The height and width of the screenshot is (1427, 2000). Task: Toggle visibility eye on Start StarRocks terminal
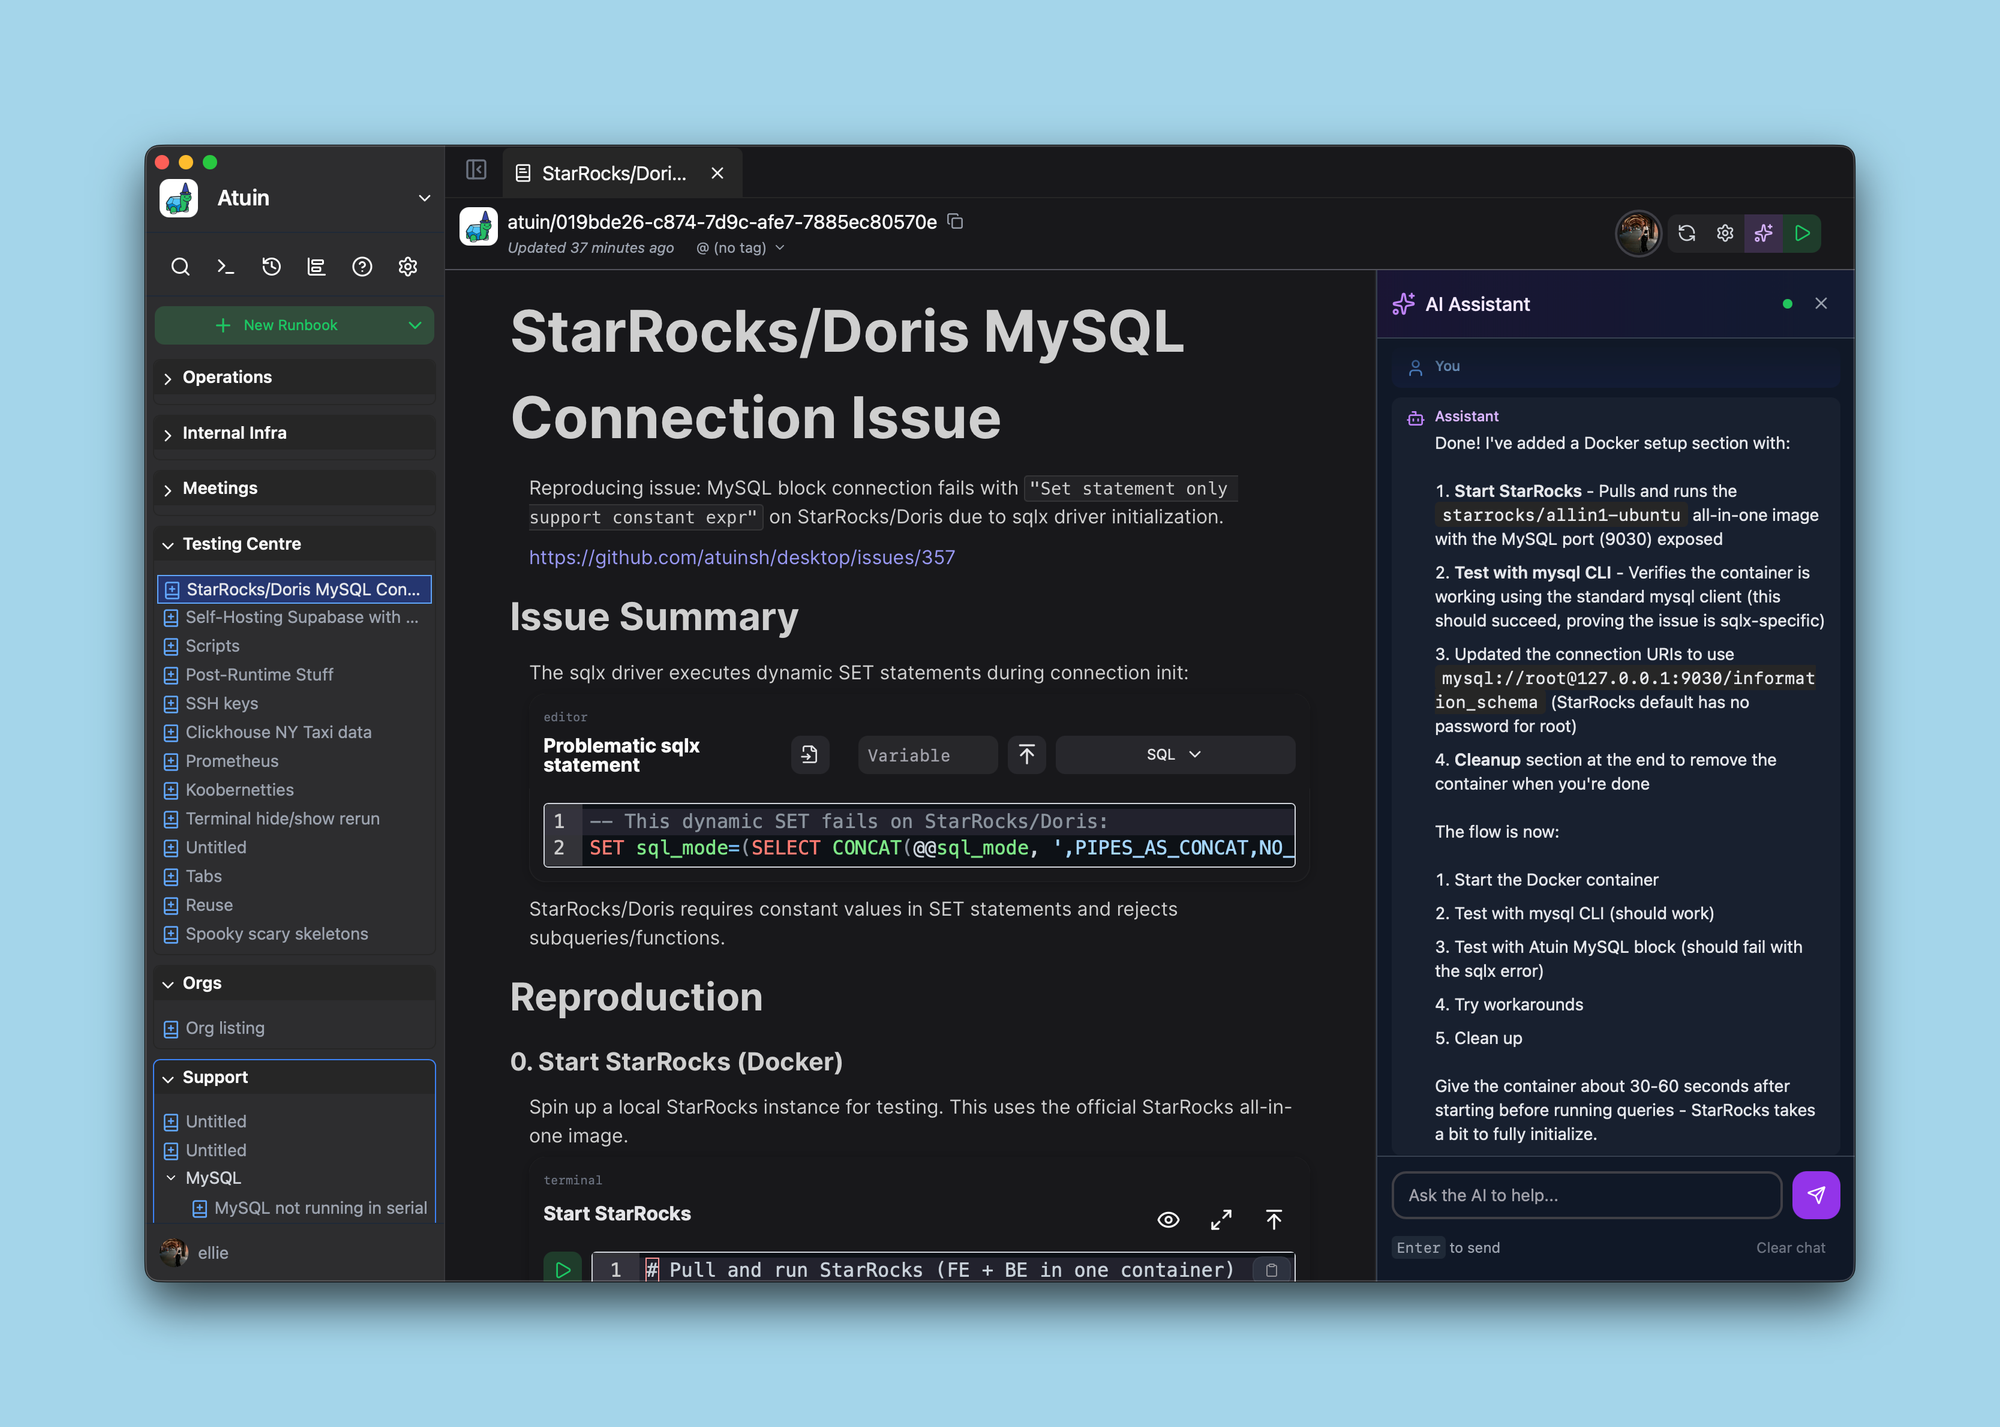1168,1220
